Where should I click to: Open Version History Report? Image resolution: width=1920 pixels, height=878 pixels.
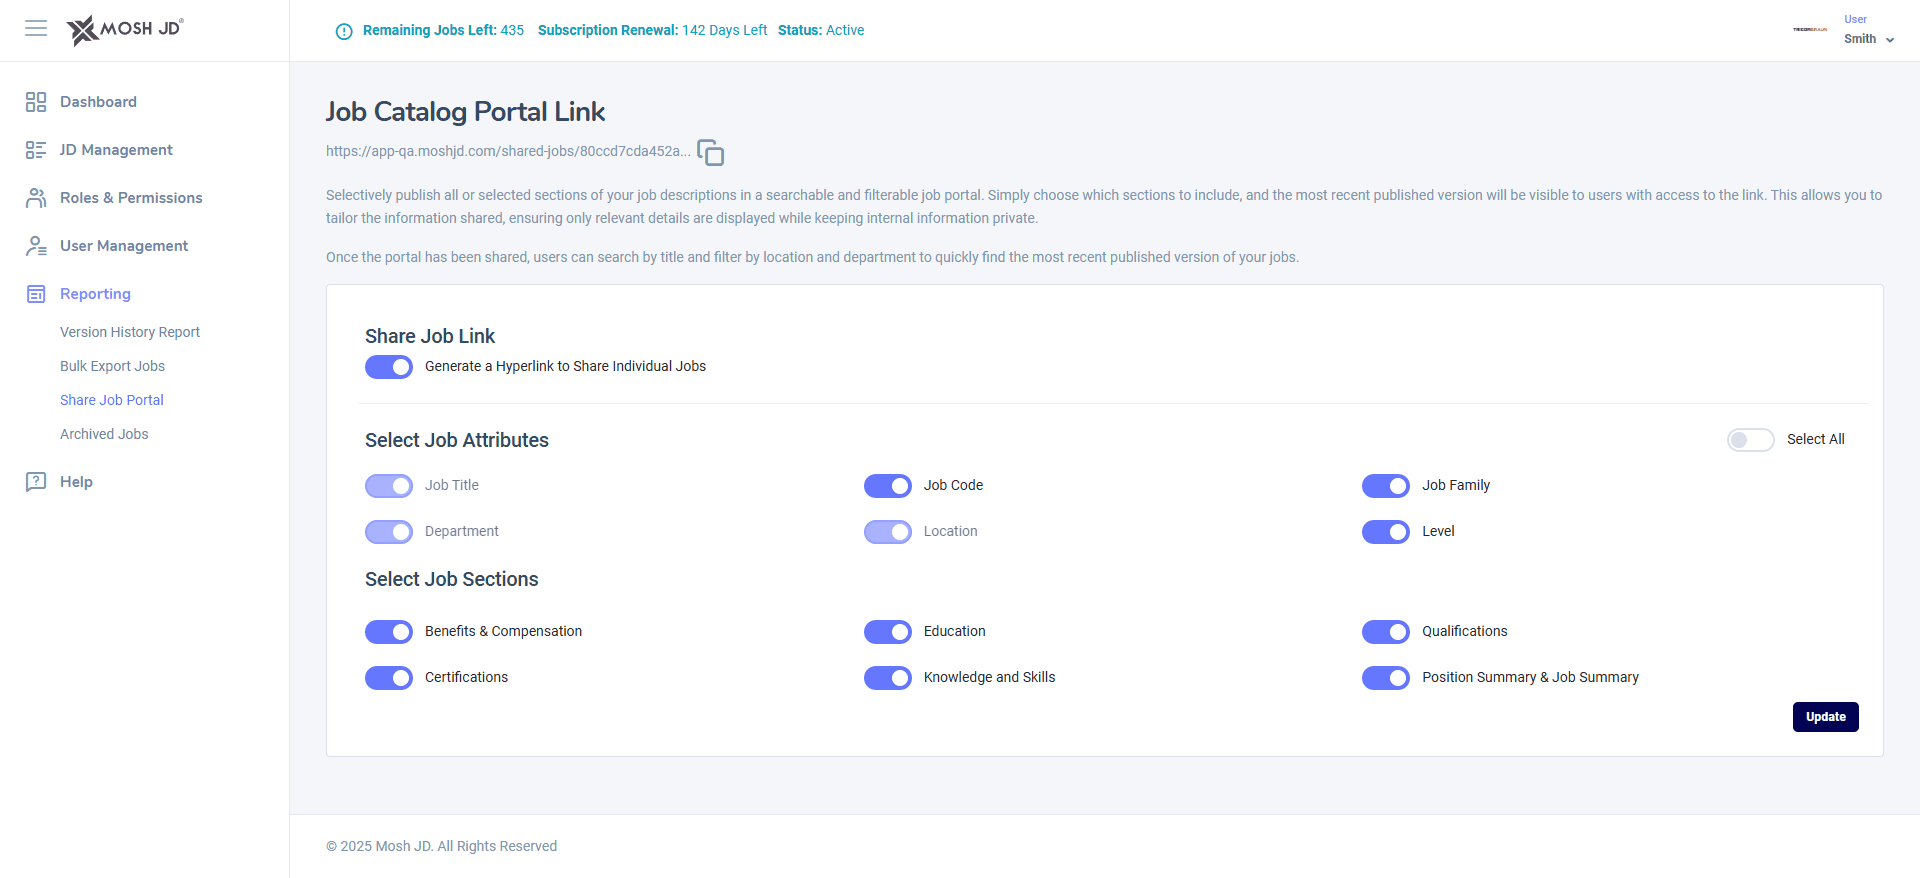point(130,332)
